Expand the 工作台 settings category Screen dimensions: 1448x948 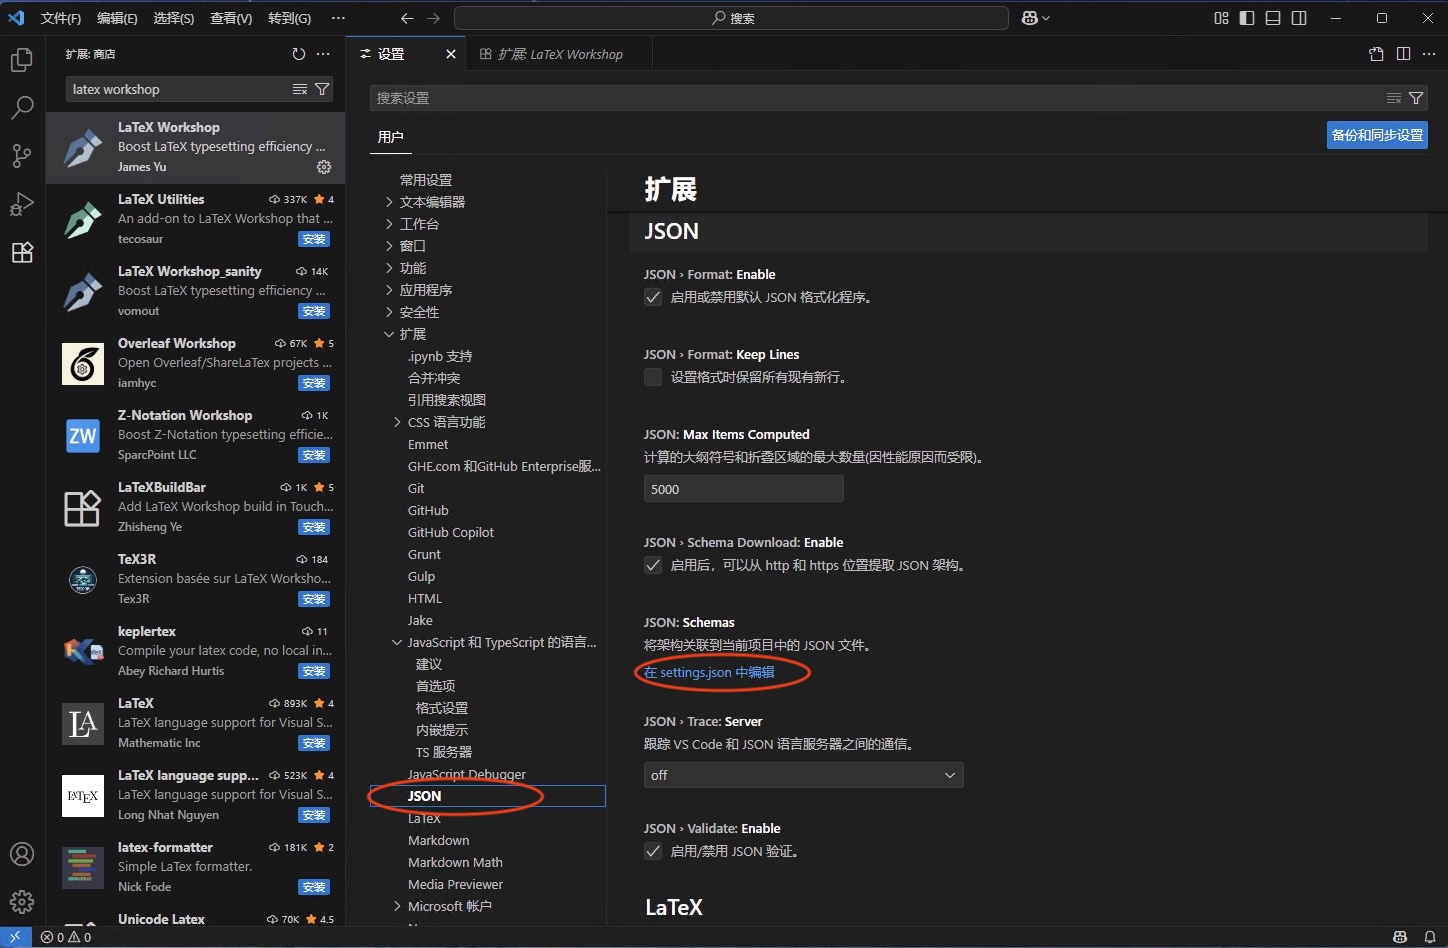pyautogui.click(x=389, y=224)
